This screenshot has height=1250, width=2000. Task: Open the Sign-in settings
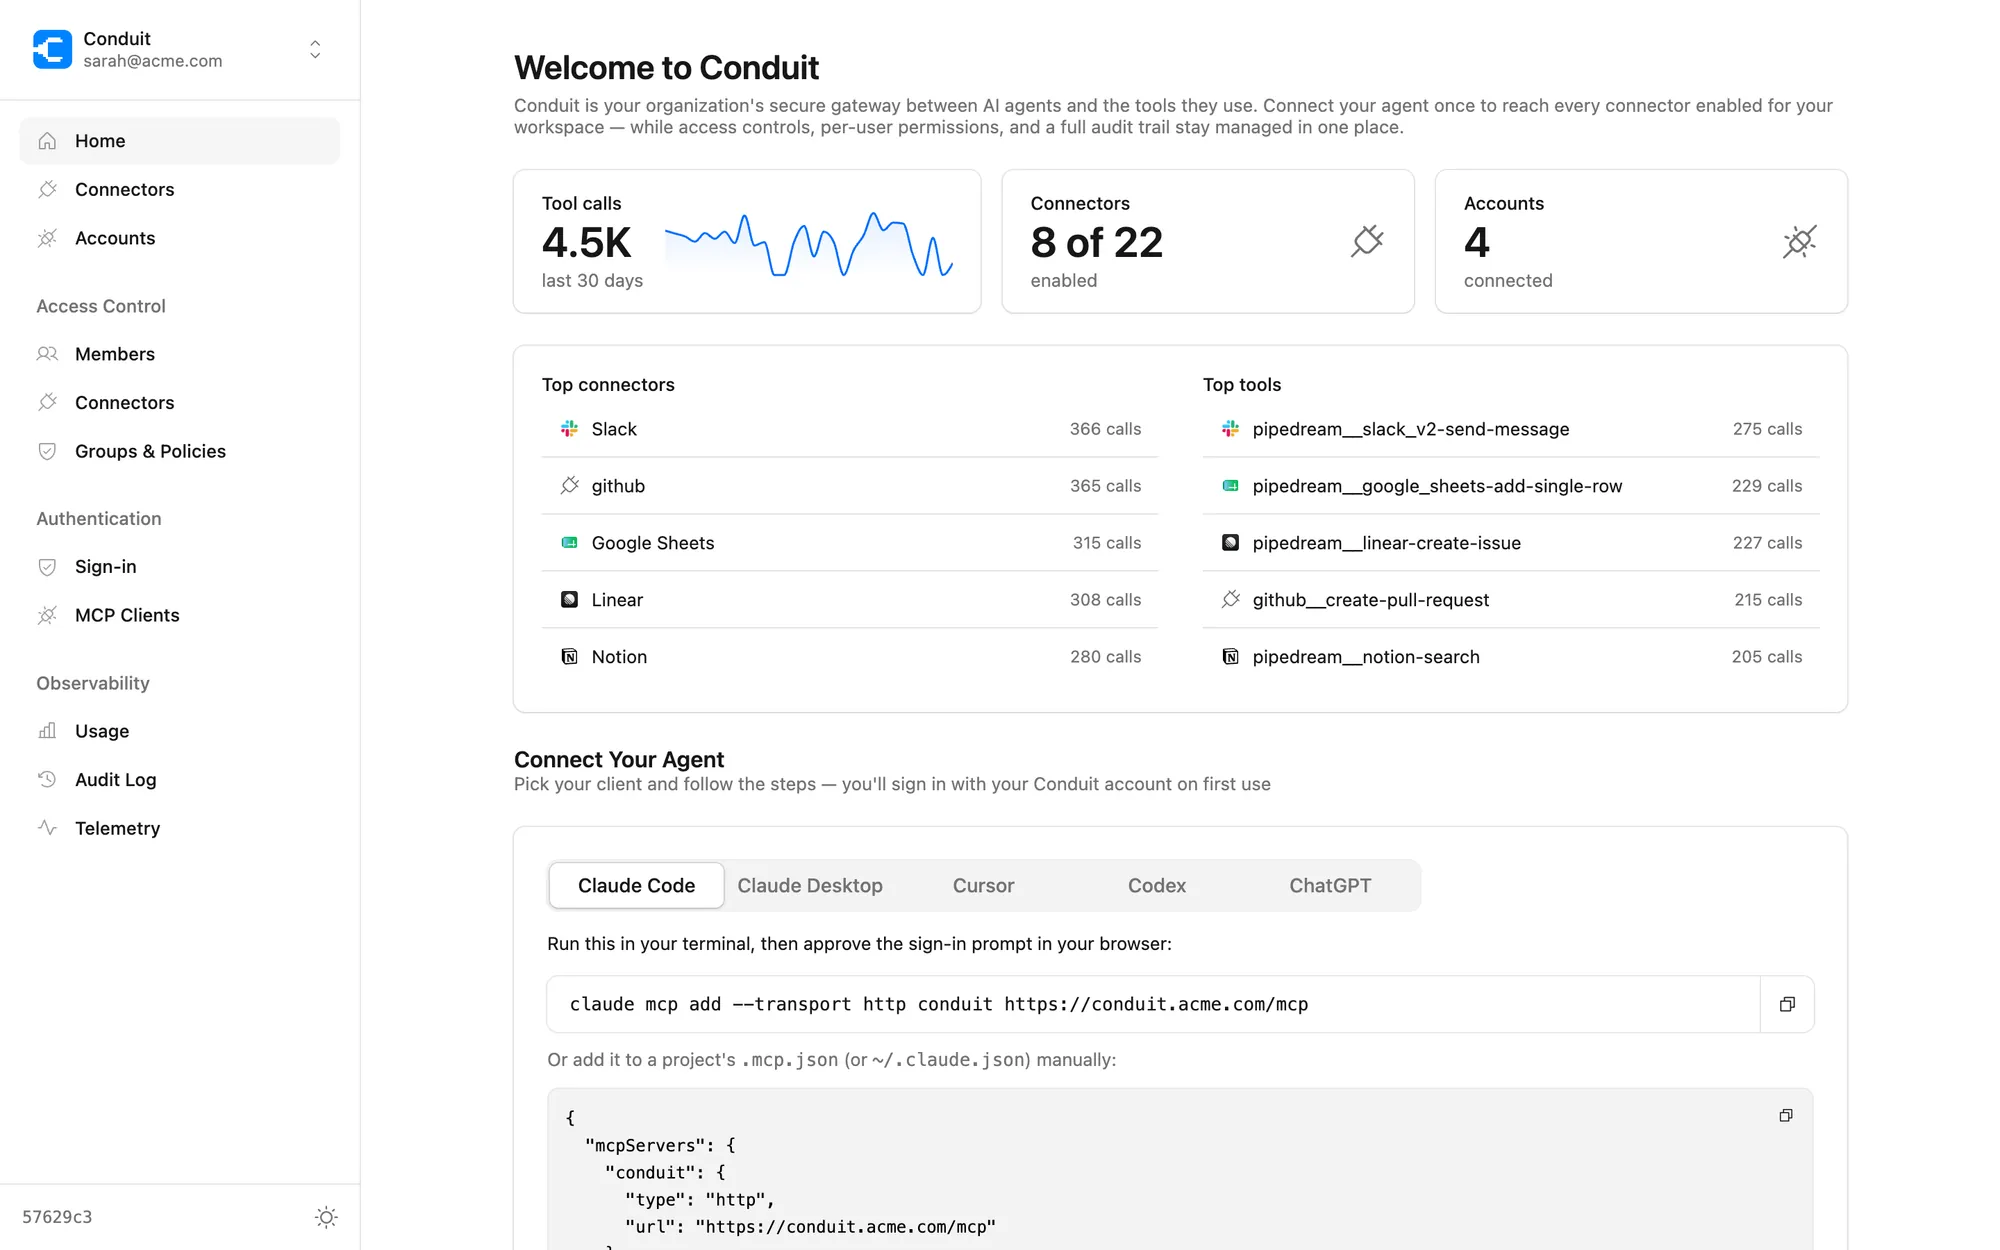pos(180,567)
